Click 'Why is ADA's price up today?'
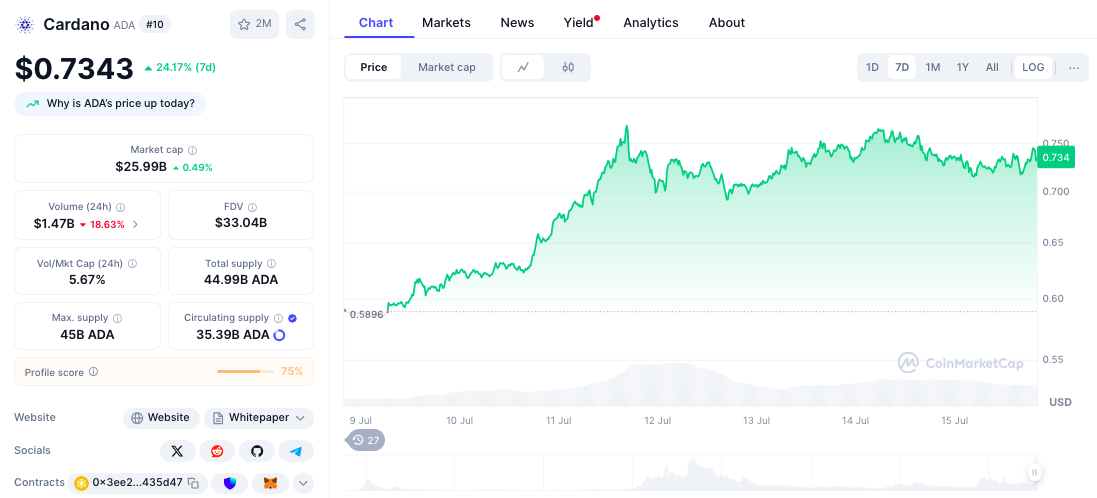 (110, 104)
